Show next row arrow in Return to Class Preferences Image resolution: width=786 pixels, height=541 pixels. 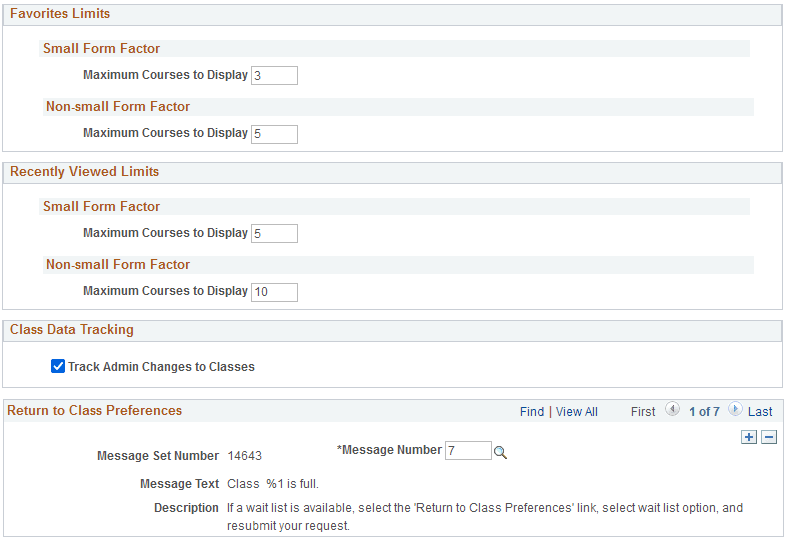point(735,410)
